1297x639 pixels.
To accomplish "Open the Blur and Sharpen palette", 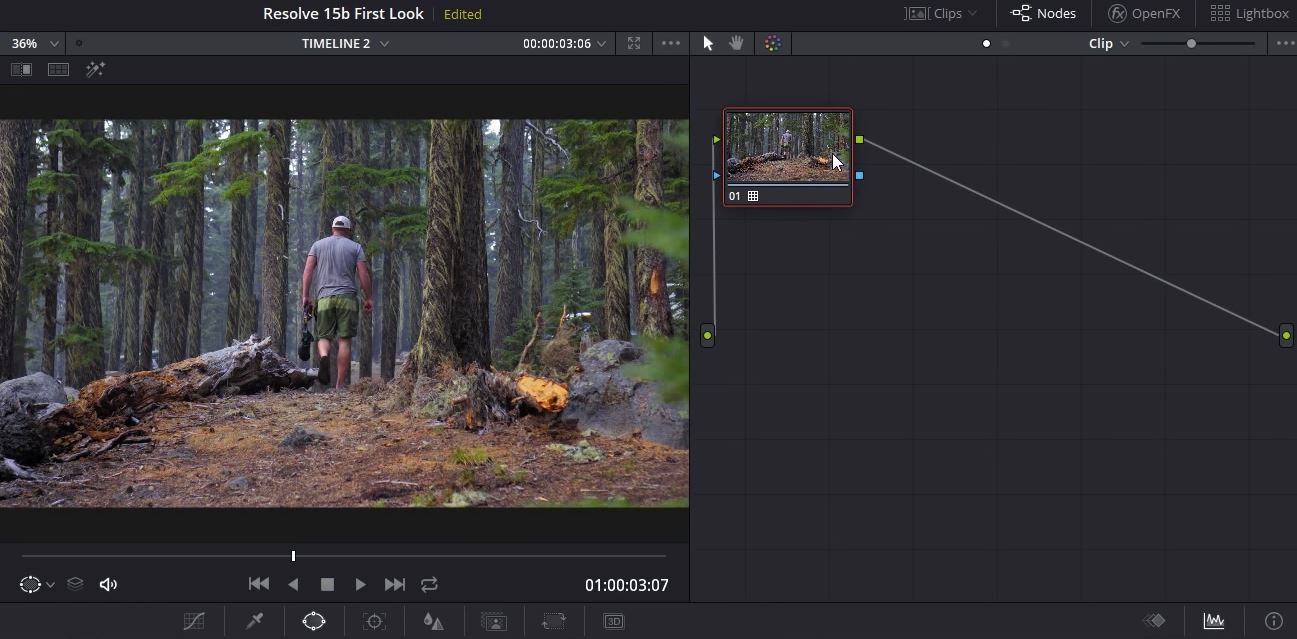I will coord(433,621).
